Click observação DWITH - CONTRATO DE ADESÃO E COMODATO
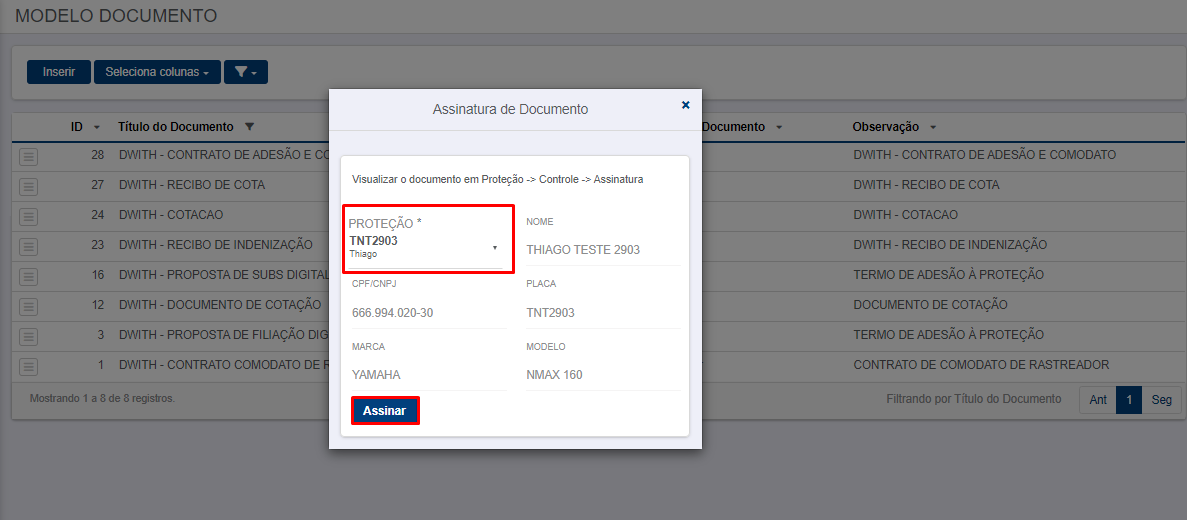The height and width of the screenshot is (520, 1187). [985, 154]
